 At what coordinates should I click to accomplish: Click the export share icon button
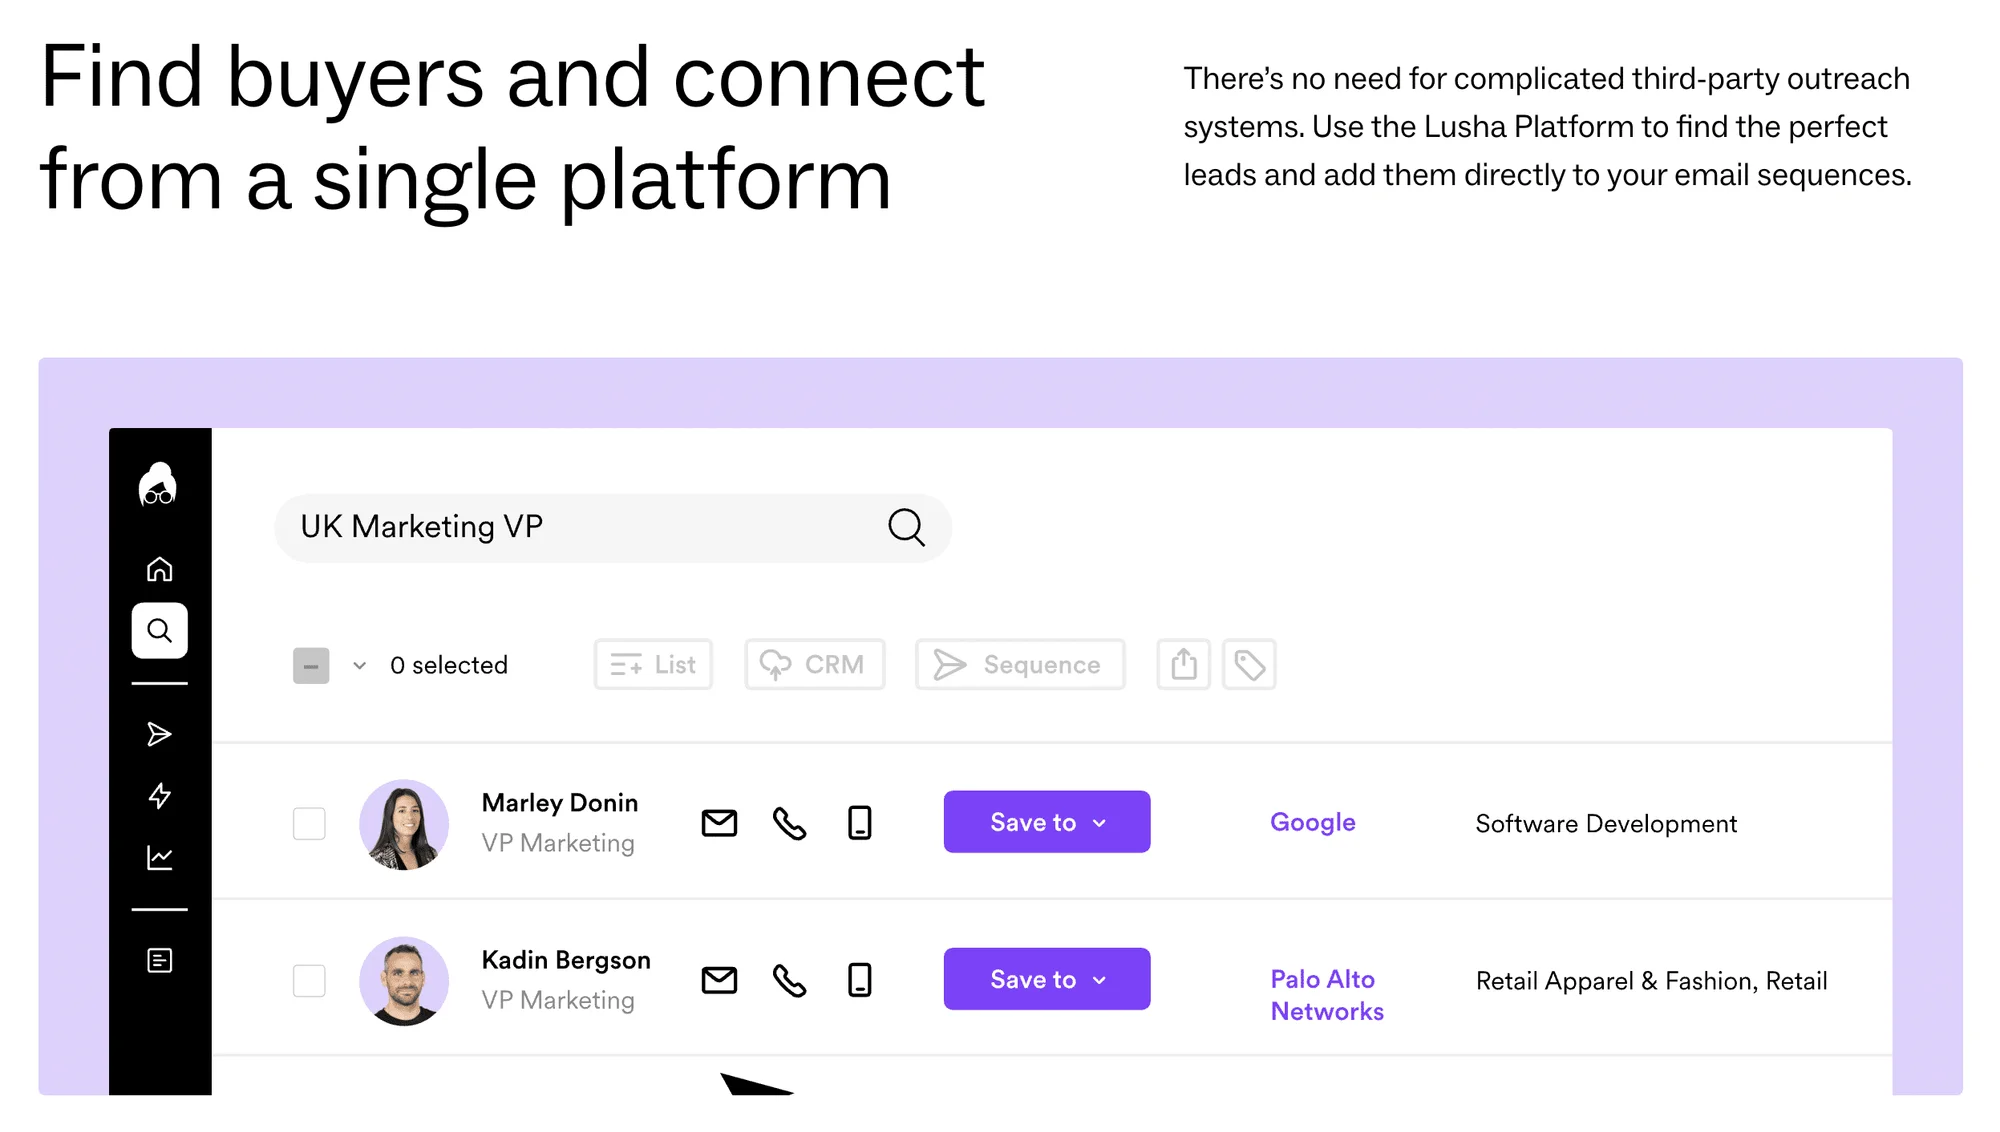coord(1183,664)
